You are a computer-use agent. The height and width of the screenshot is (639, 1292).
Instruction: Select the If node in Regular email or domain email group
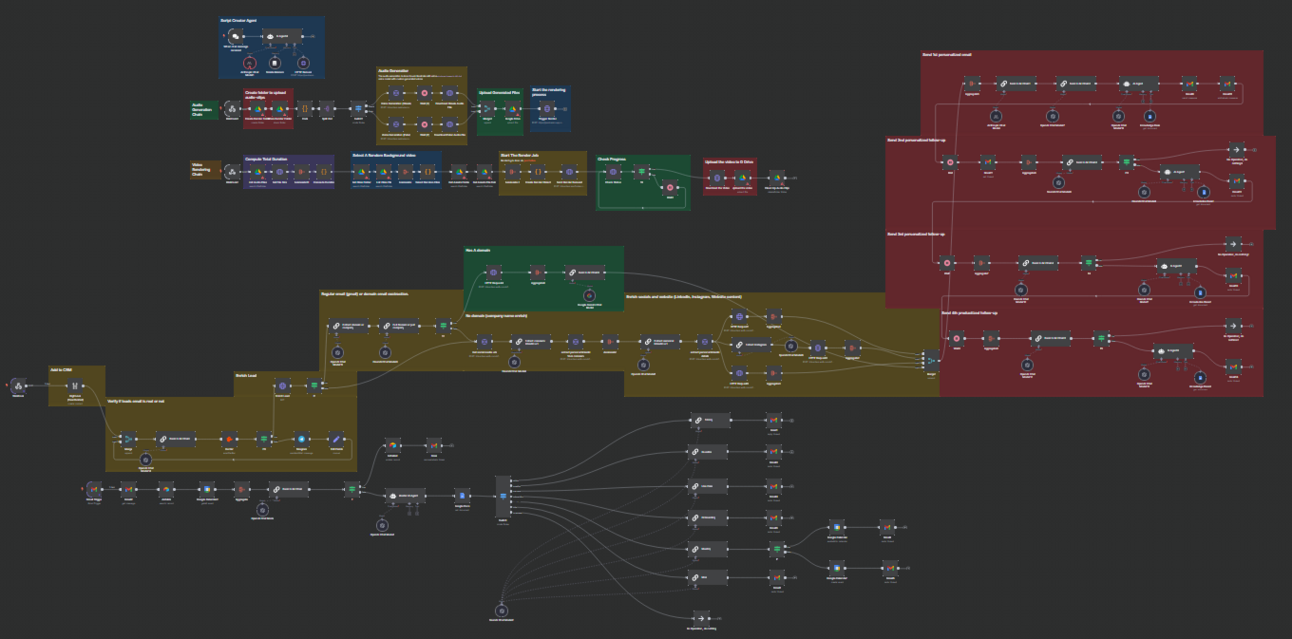click(443, 326)
